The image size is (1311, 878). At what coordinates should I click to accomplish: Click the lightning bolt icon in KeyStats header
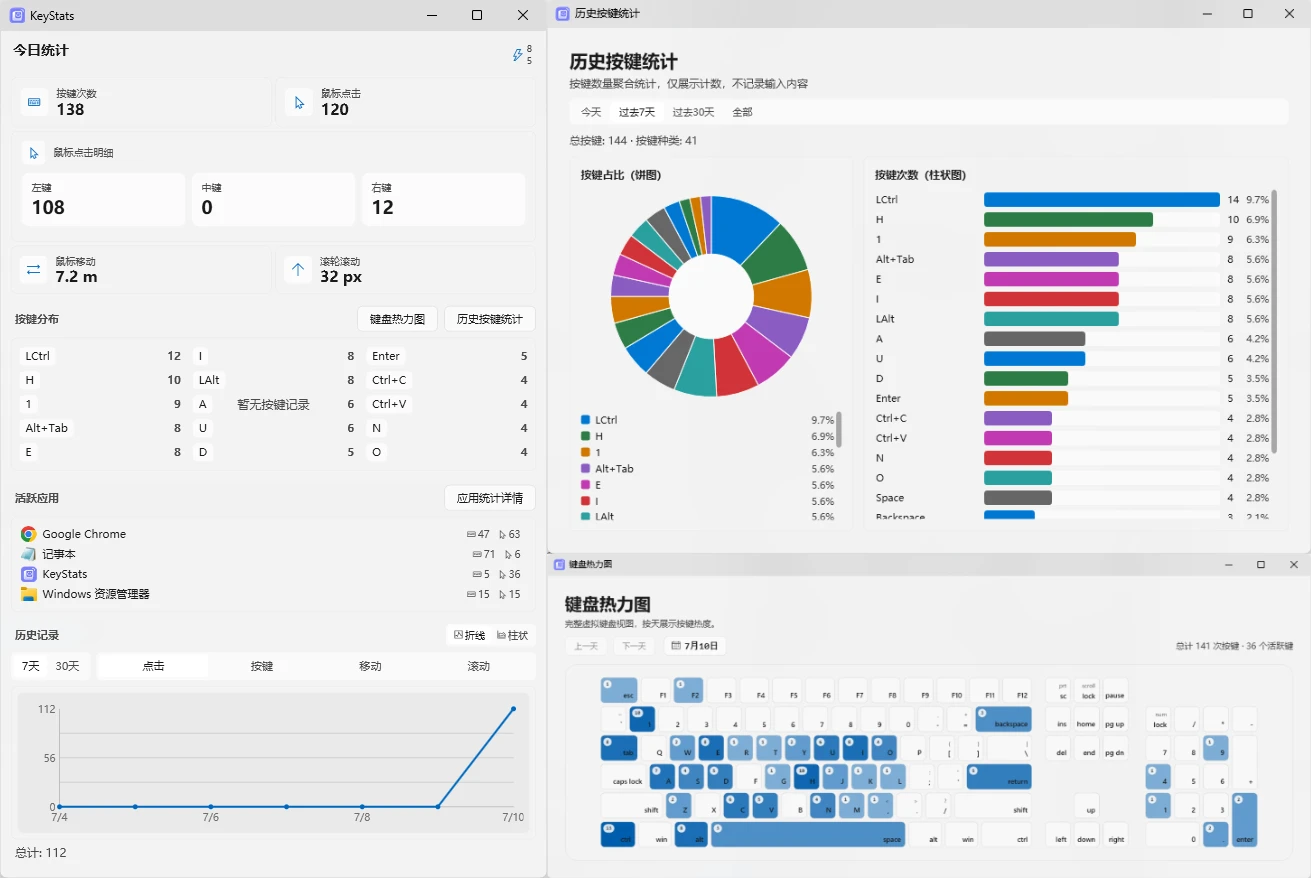tap(518, 55)
